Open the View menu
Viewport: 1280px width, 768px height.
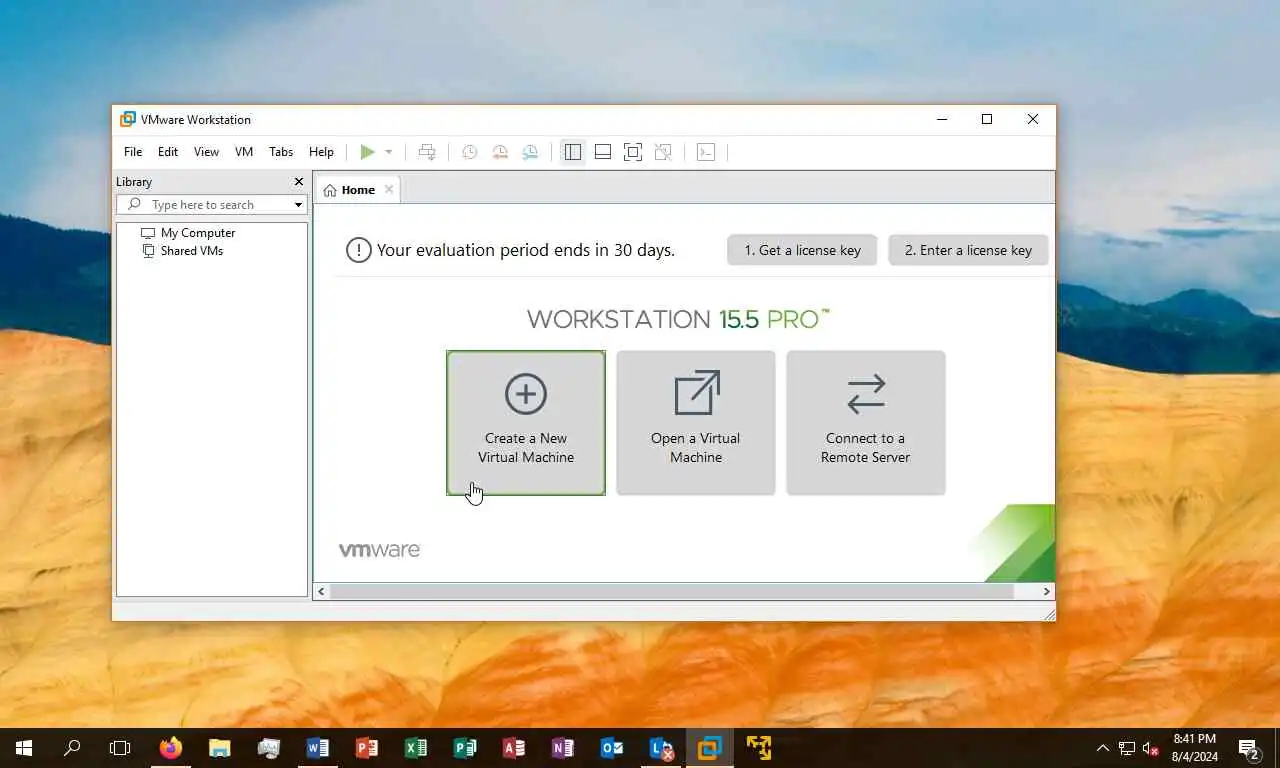(206, 152)
